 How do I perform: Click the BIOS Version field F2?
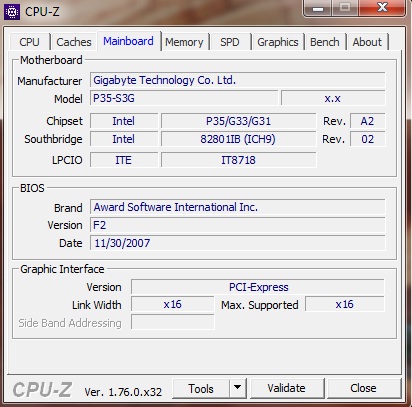click(x=237, y=225)
